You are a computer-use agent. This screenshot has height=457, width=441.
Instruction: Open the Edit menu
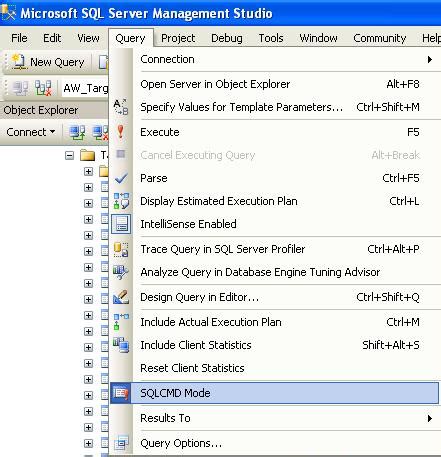coord(52,38)
